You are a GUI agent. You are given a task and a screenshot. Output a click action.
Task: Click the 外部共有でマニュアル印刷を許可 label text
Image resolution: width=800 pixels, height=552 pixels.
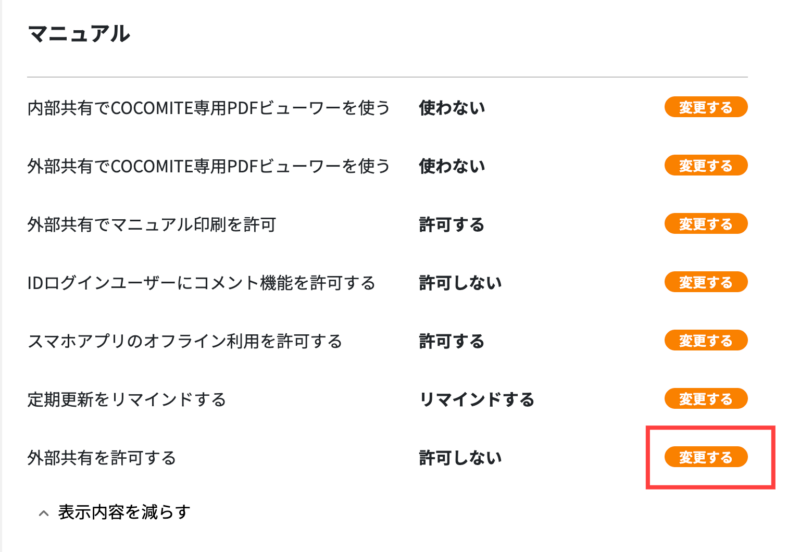151,224
